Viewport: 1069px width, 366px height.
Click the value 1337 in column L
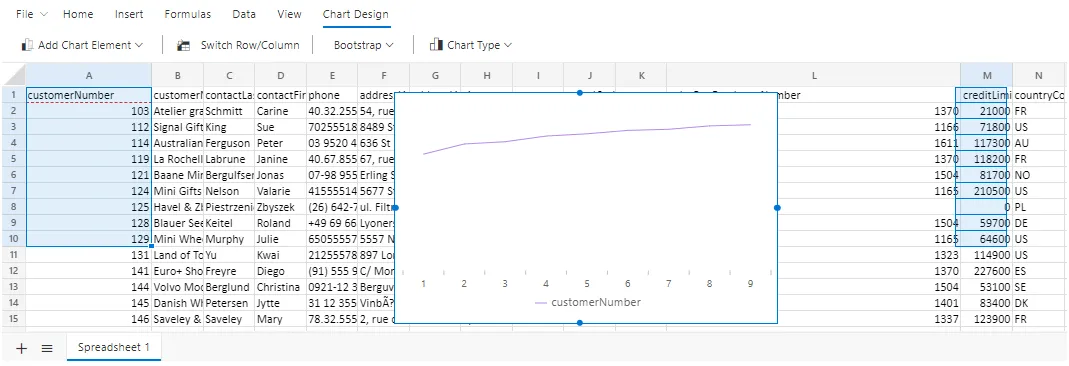947,319
